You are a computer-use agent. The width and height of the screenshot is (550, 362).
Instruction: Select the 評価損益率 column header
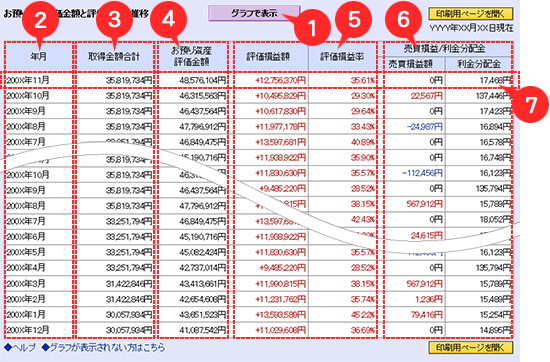(x=342, y=56)
